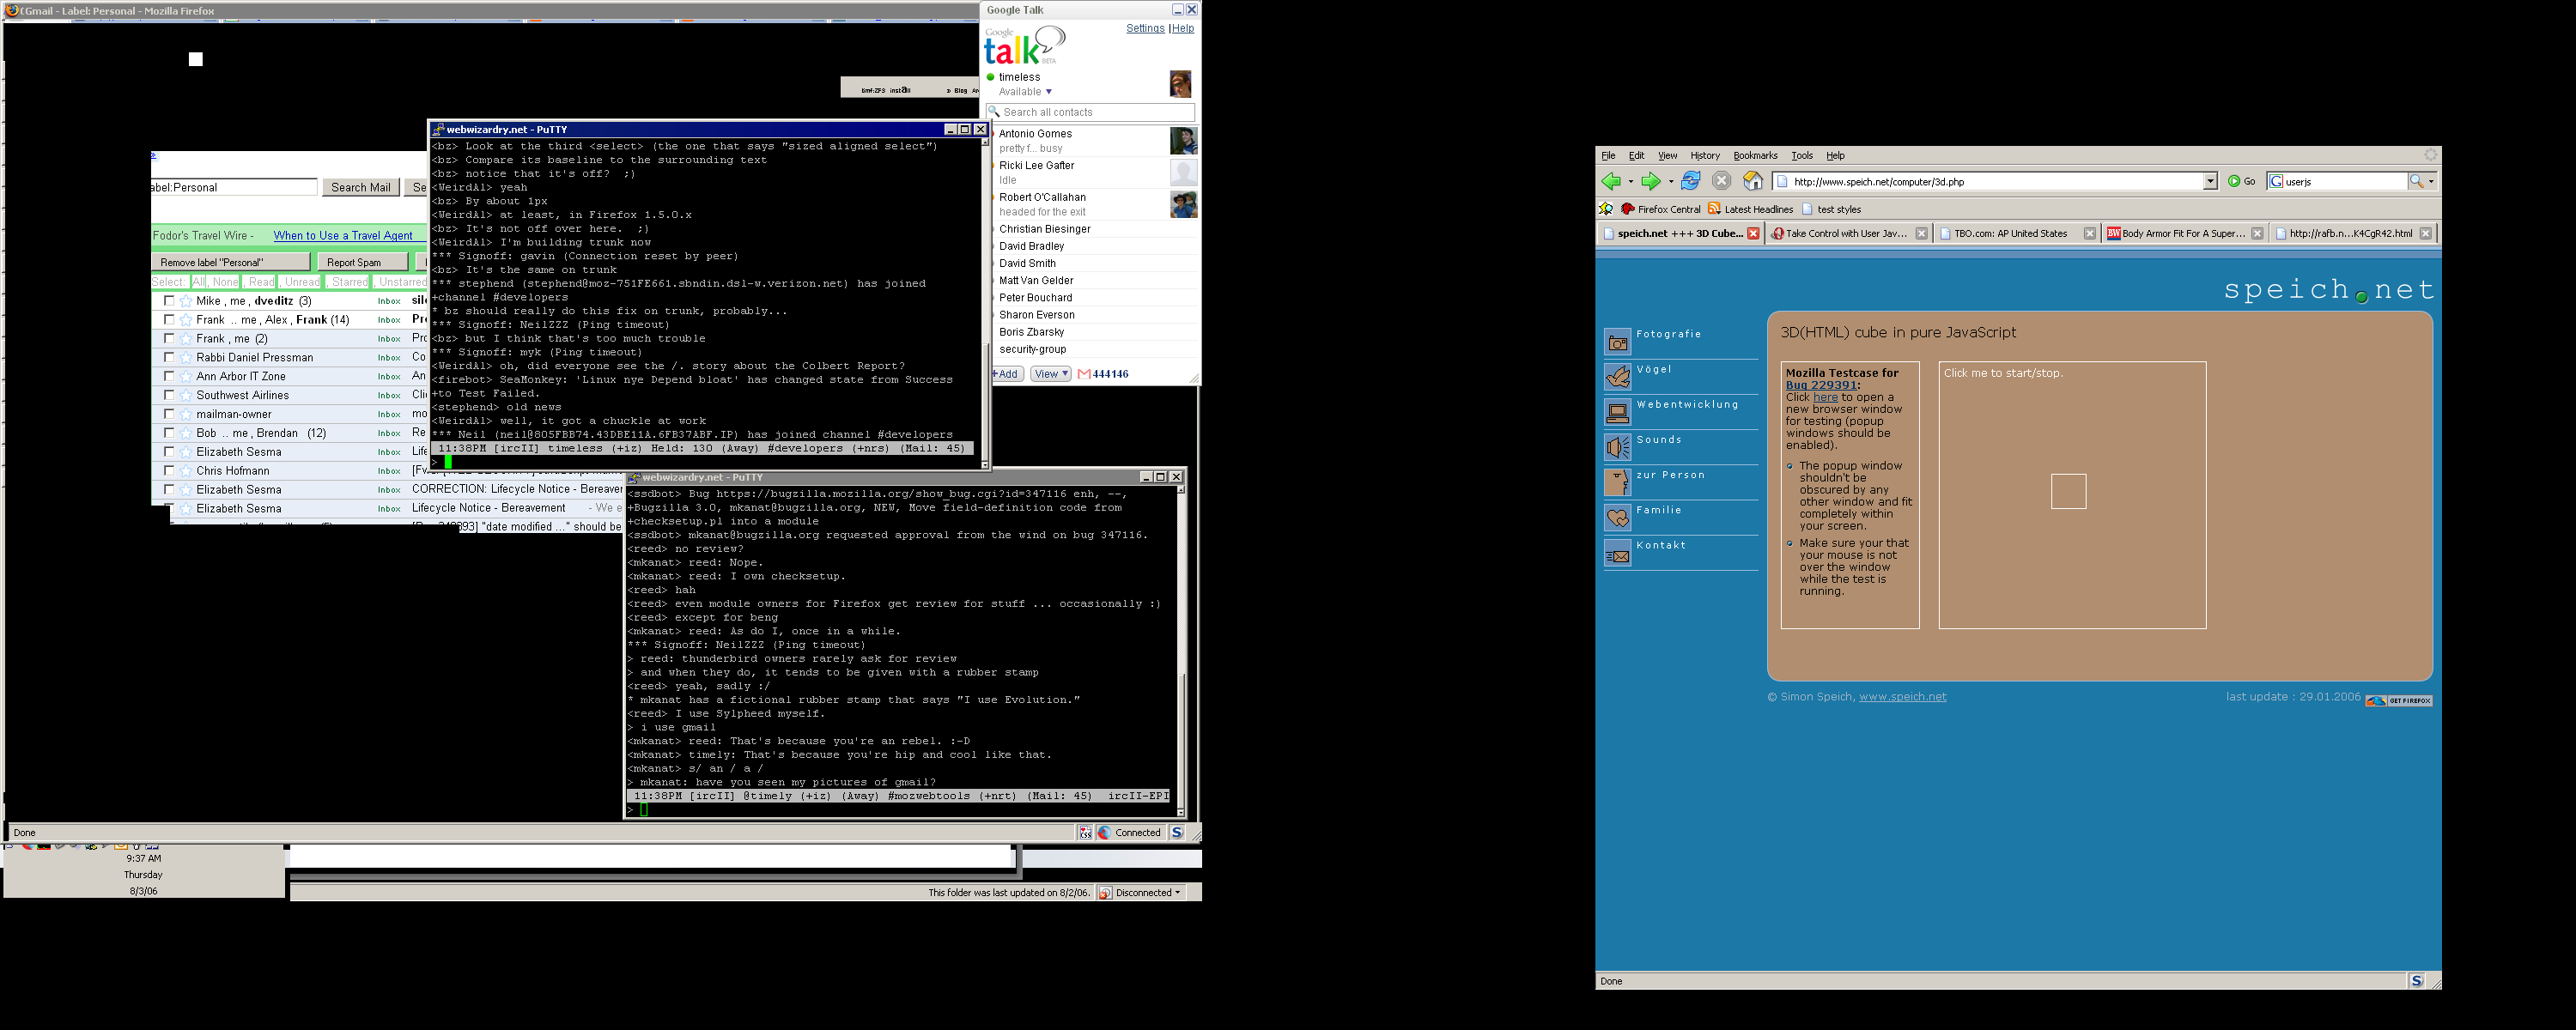
Task: Open the Vögel bird icon
Action: coord(1617,377)
